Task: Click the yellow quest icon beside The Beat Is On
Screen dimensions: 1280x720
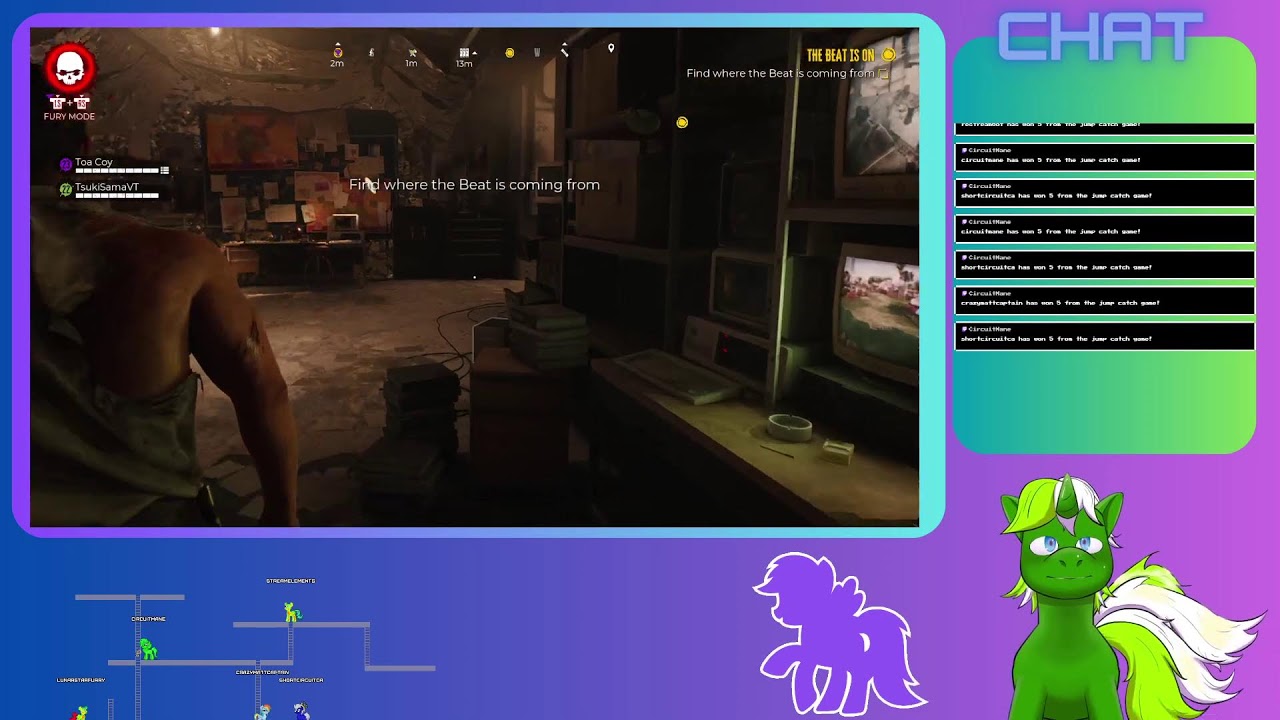Action: tap(888, 55)
